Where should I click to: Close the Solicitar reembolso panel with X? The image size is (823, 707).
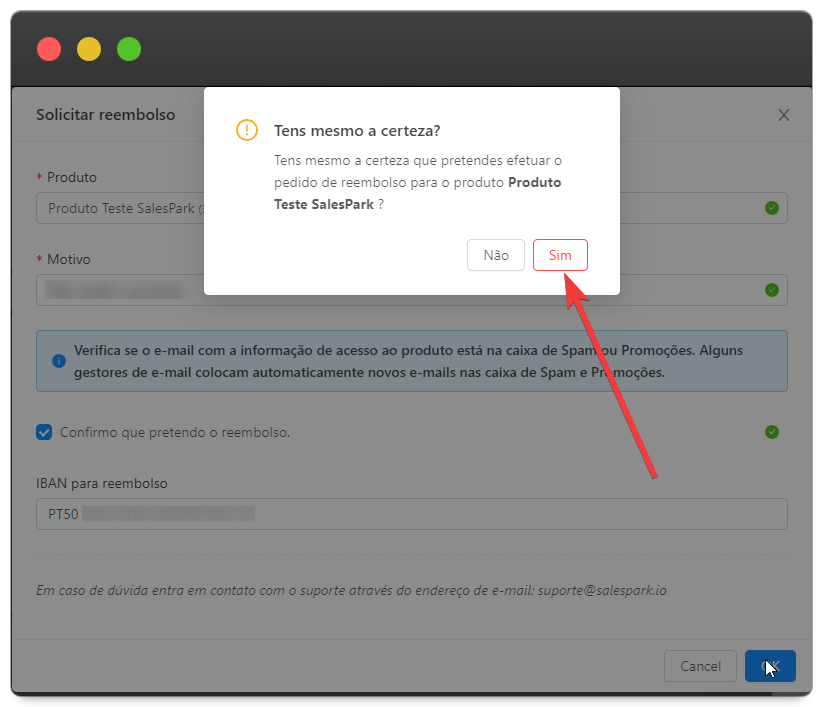point(784,115)
